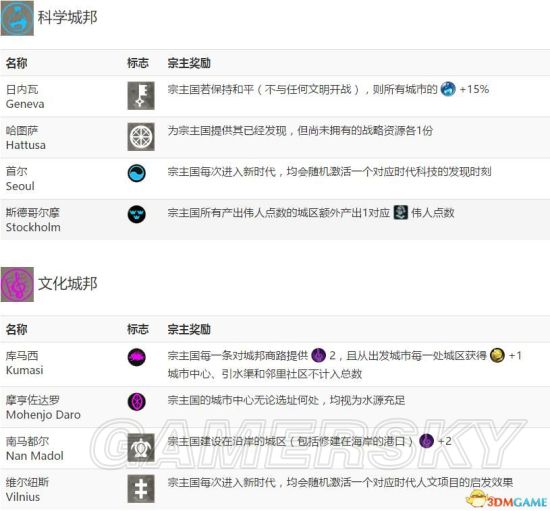Viewport: 550px width, 511px height.
Task: Click the culture yield icon in Nan Madol row
Action: point(427,441)
